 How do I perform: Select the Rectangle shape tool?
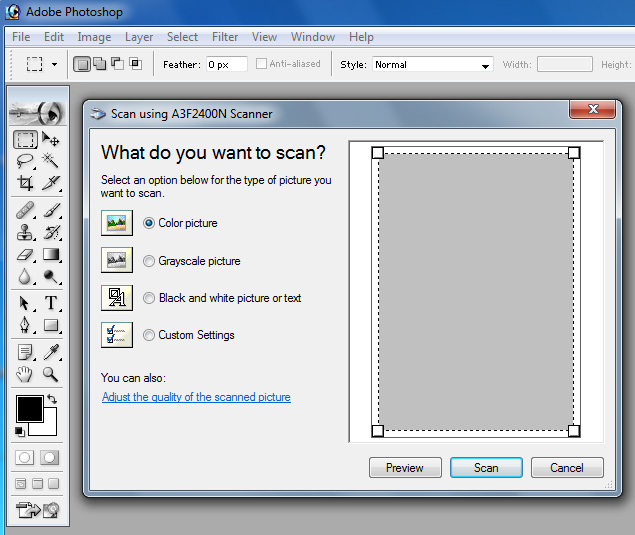[x=51, y=325]
